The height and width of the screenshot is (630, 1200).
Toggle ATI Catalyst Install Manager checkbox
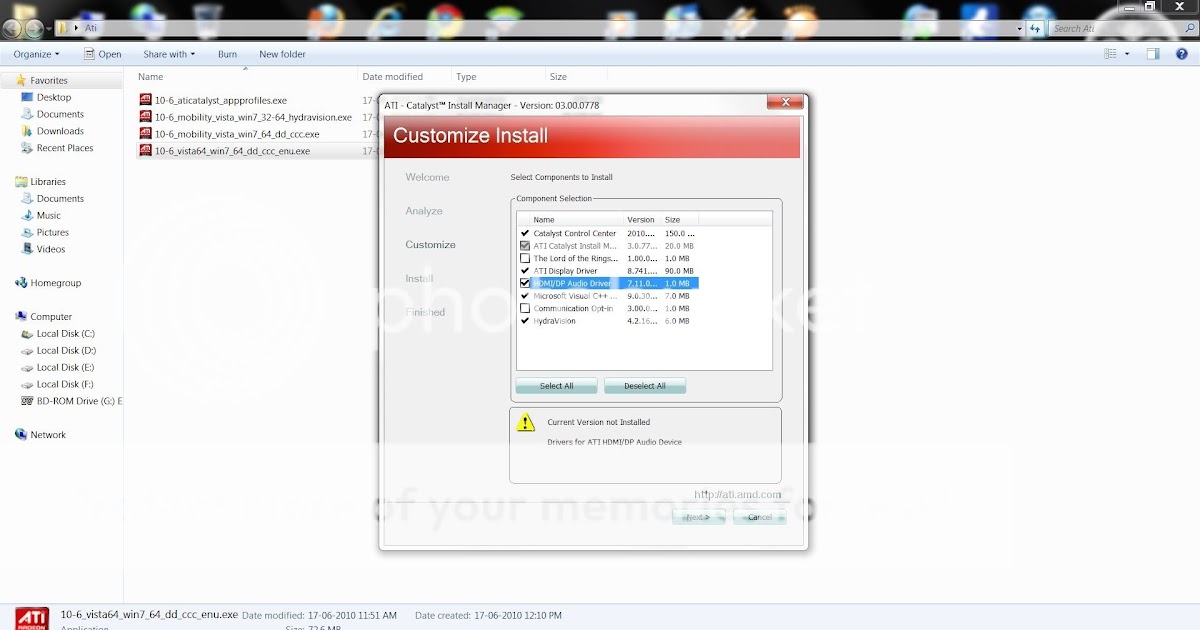click(525, 246)
